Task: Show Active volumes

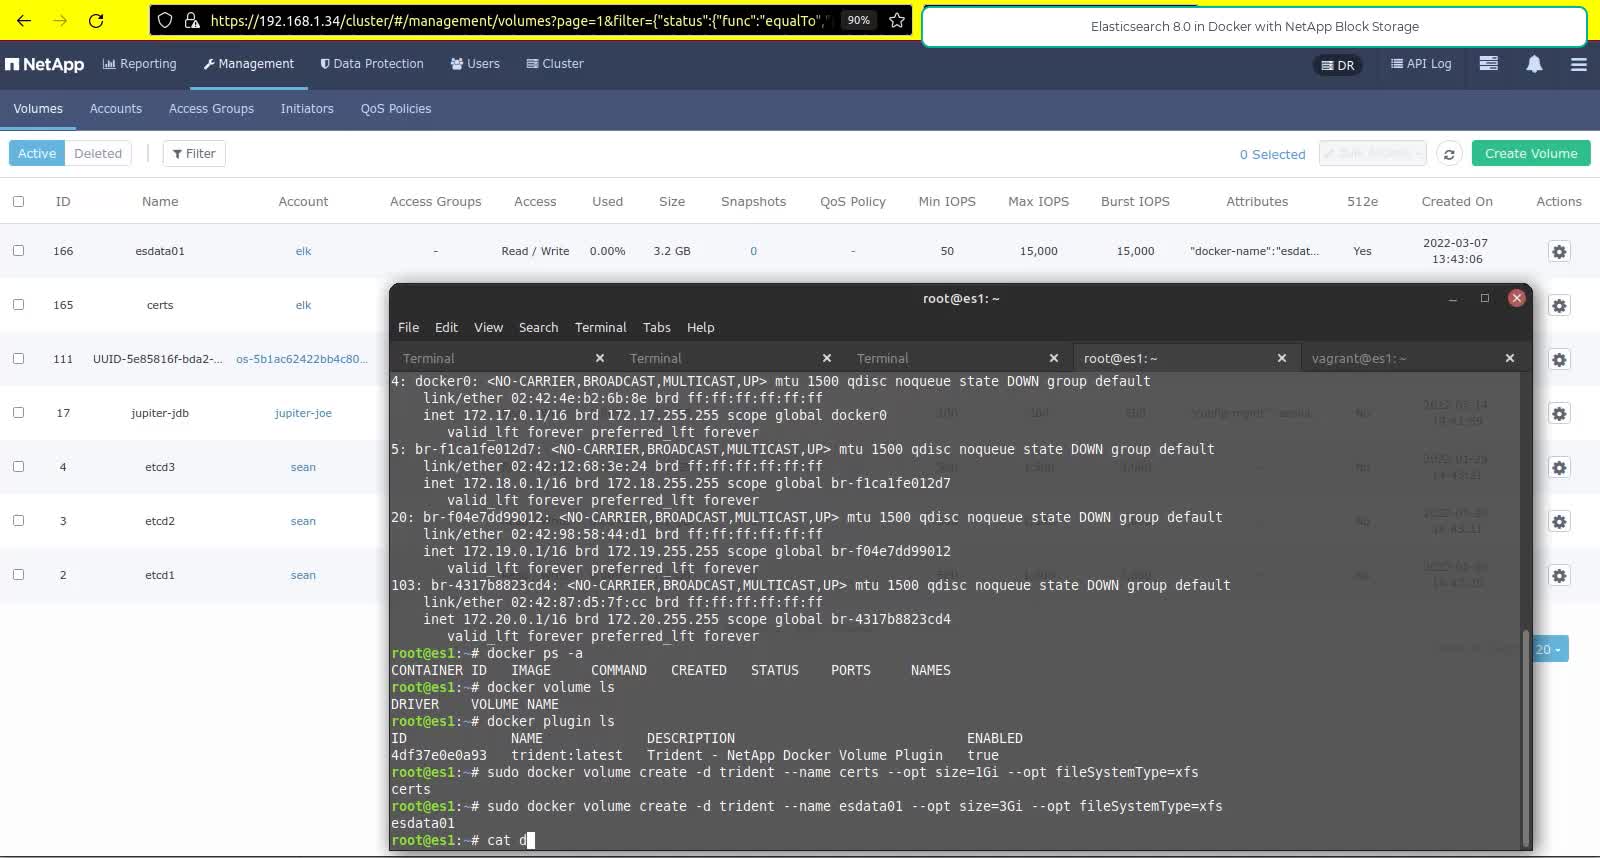Action: click(x=37, y=153)
